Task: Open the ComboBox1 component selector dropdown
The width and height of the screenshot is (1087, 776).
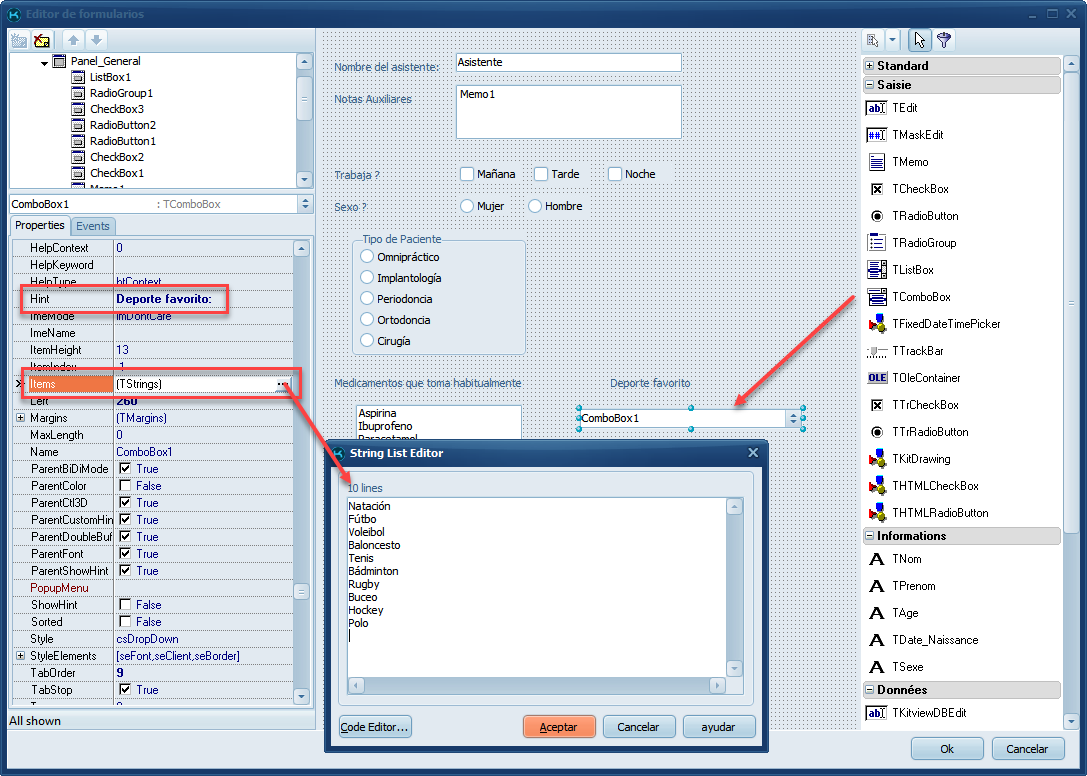Action: pyautogui.click(x=305, y=204)
